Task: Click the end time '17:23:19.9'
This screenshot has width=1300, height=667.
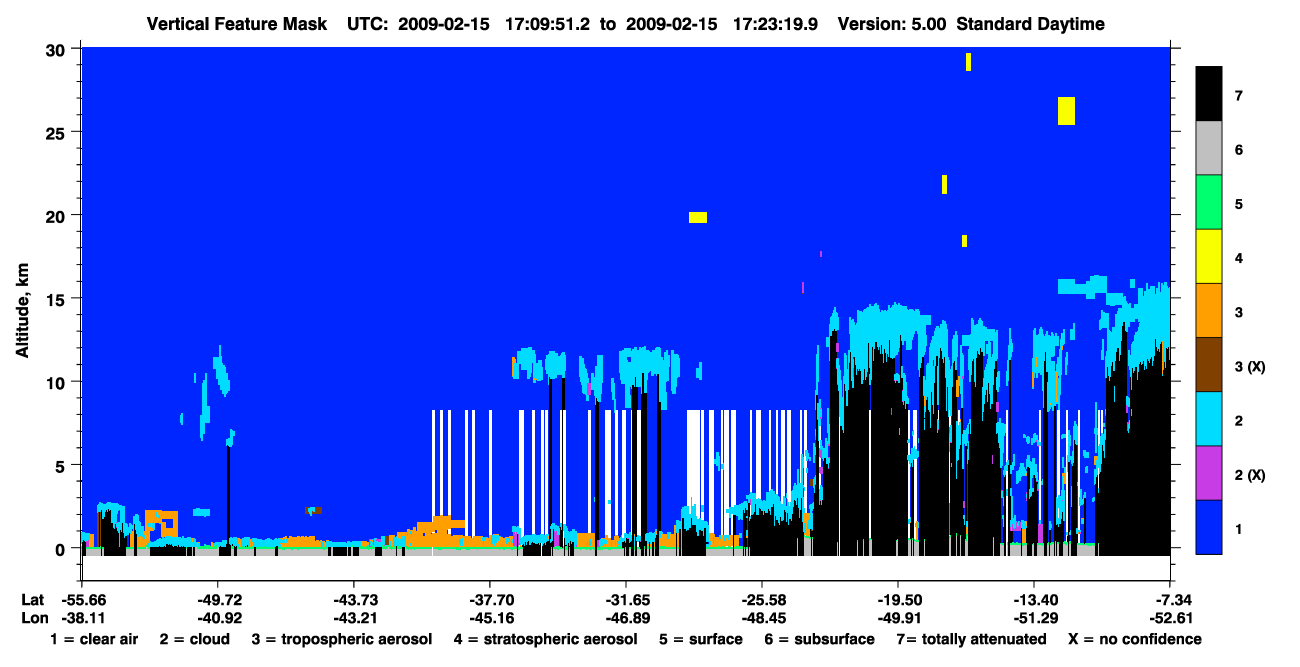Action: pyautogui.click(x=776, y=24)
